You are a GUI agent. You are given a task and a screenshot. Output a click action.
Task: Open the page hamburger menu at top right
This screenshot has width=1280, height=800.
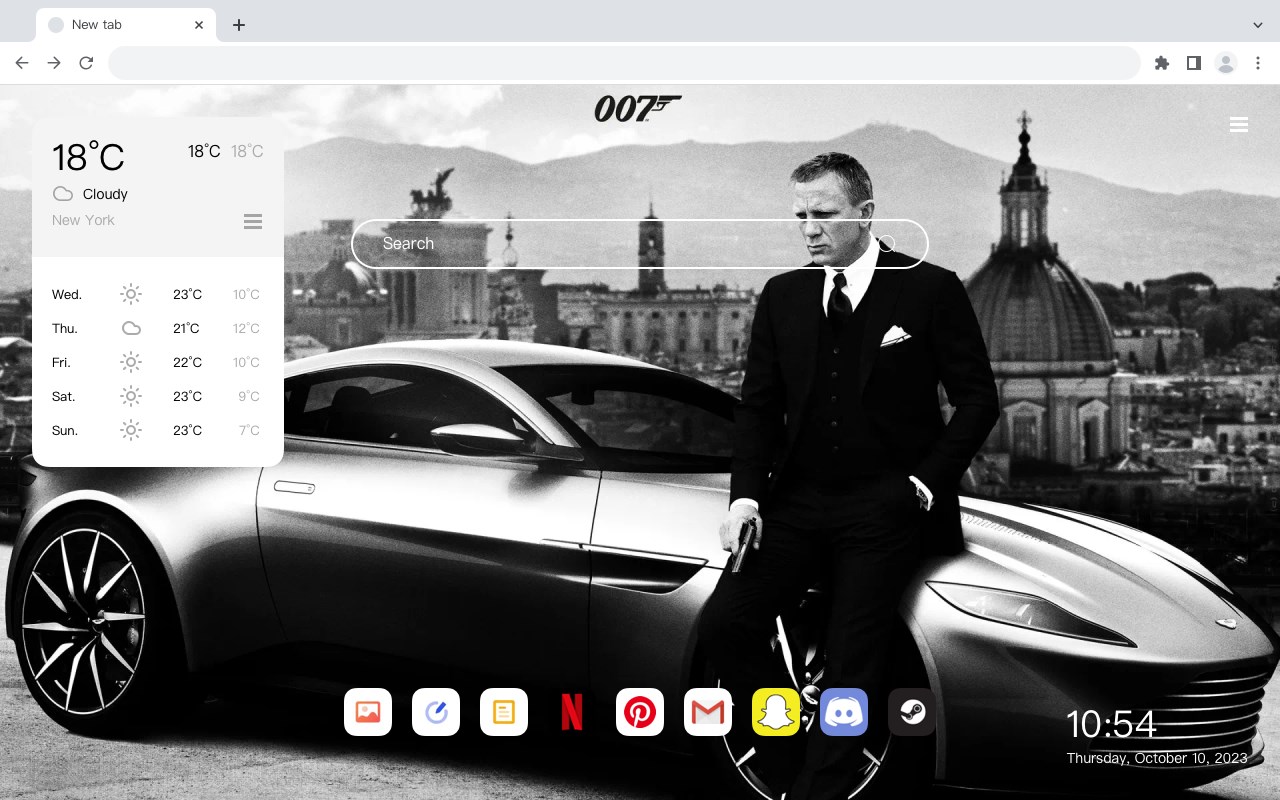1239,125
